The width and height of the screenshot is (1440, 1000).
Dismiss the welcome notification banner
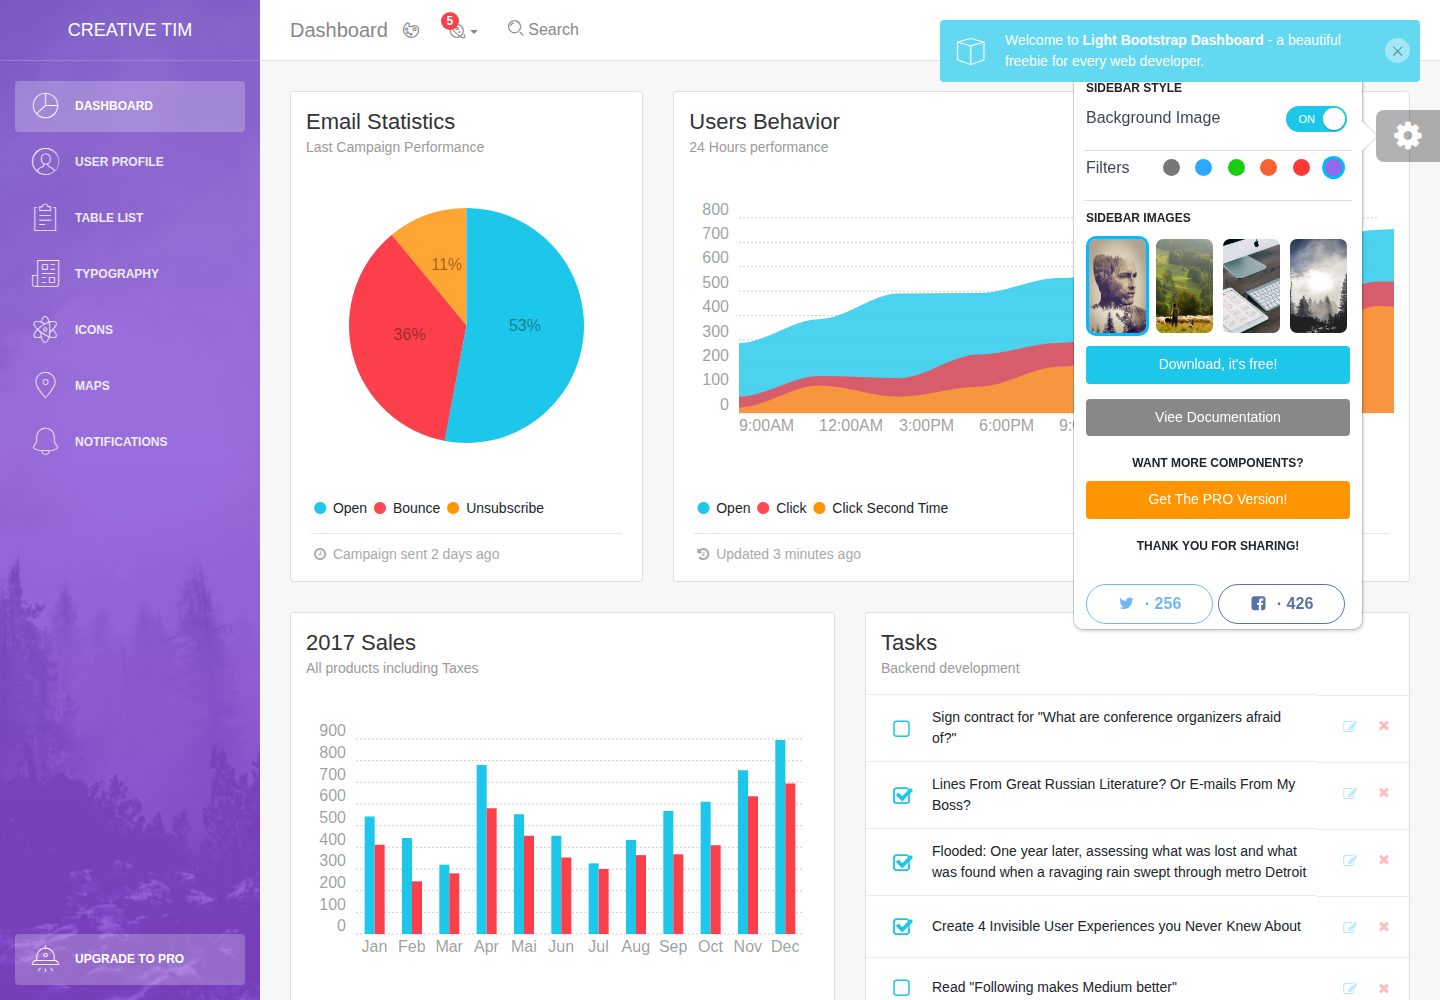coord(1398,51)
